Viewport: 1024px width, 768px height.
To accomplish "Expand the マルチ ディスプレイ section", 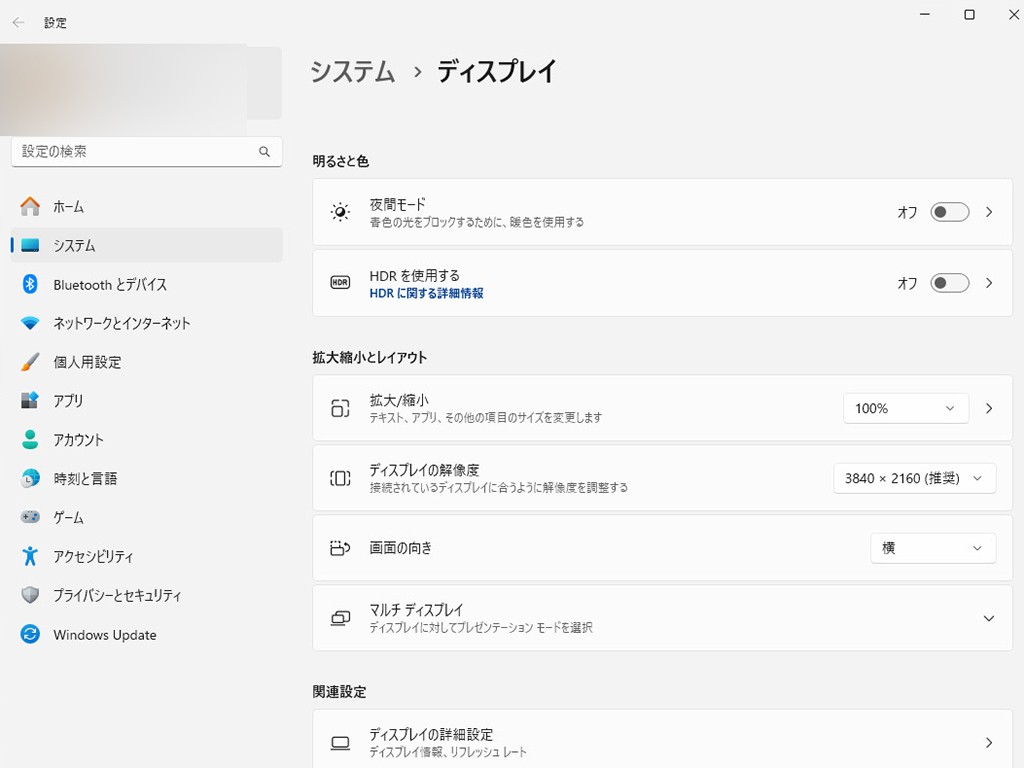I will pos(988,618).
